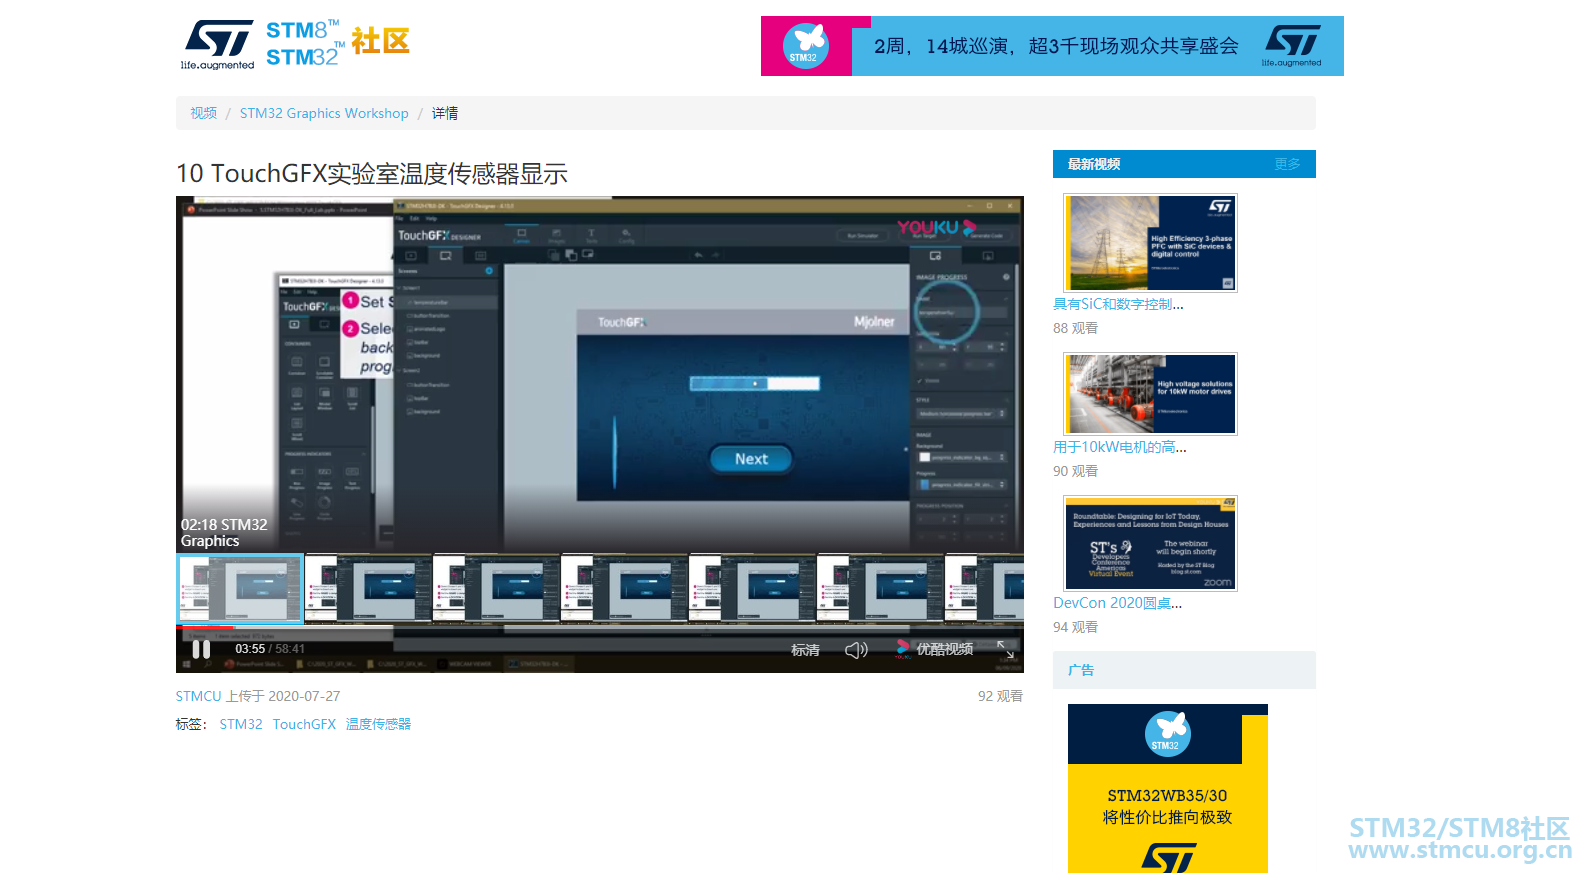Click the video title 10 TouchGFX实验室温度传感器显示
This screenshot has height=873, width=1581.
click(x=372, y=174)
